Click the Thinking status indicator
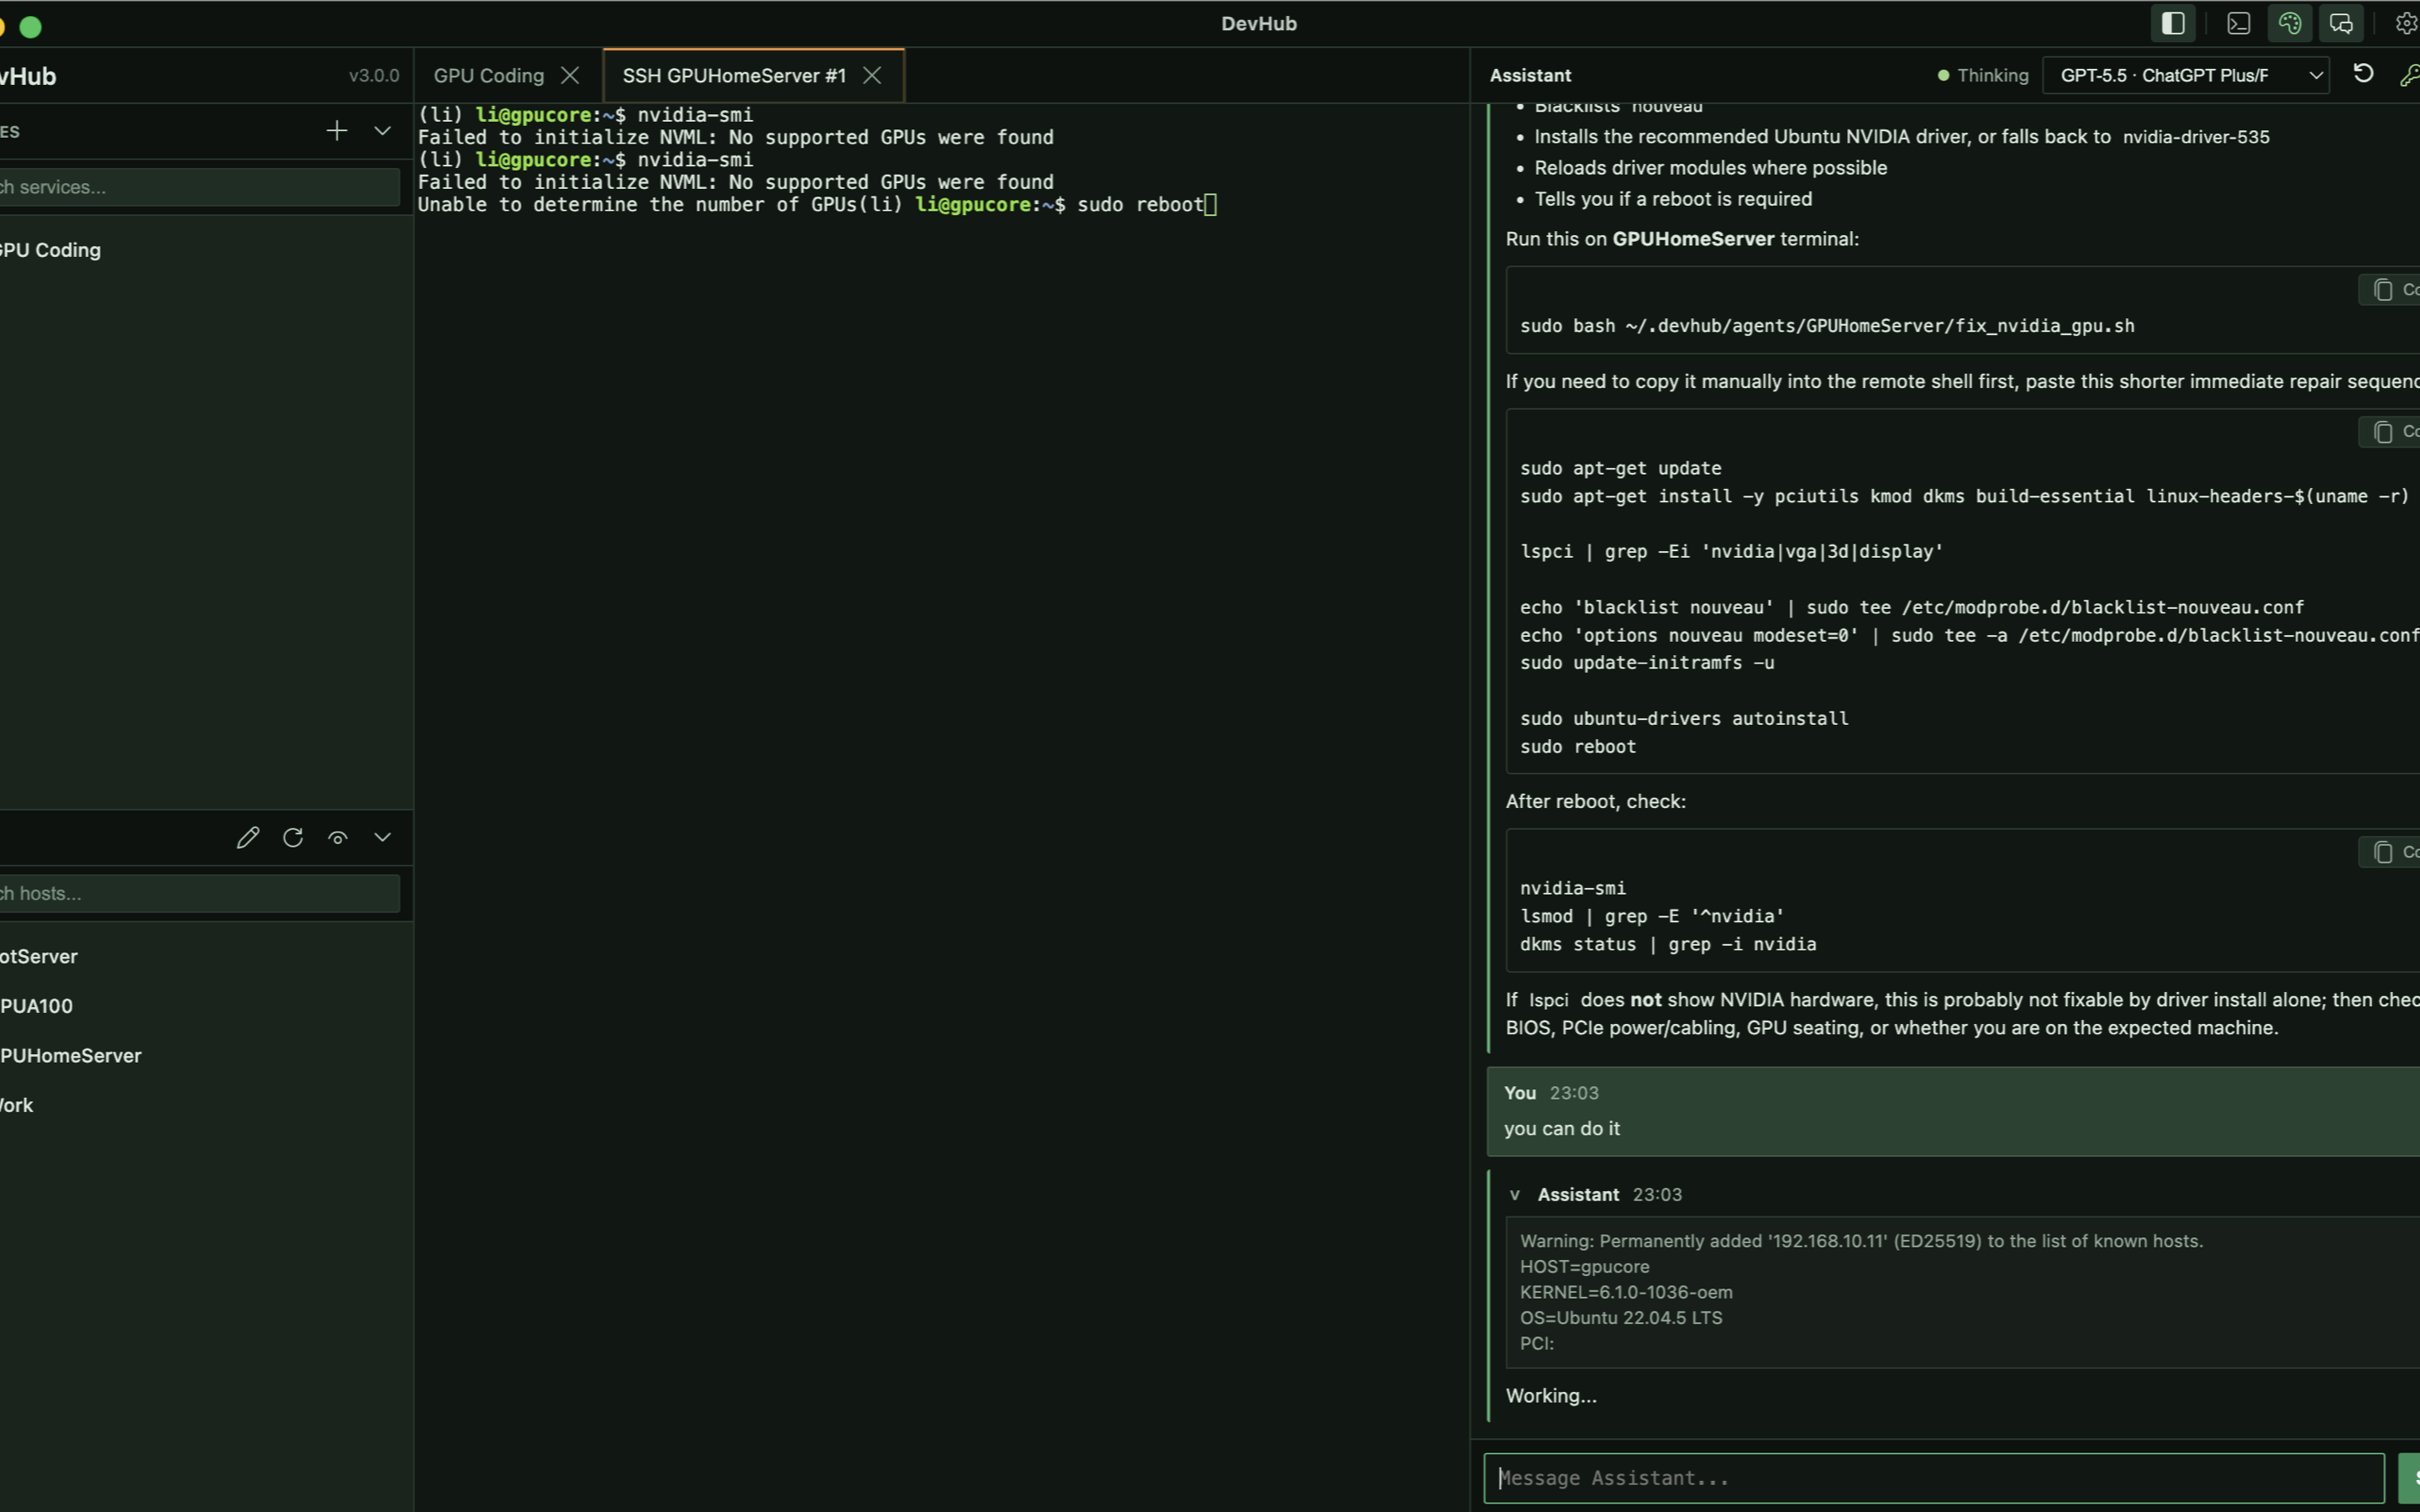This screenshot has width=2420, height=1512. click(1983, 75)
